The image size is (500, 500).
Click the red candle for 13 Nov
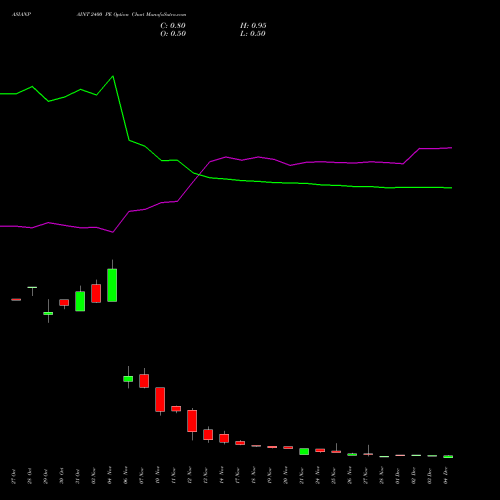coord(208,435)
